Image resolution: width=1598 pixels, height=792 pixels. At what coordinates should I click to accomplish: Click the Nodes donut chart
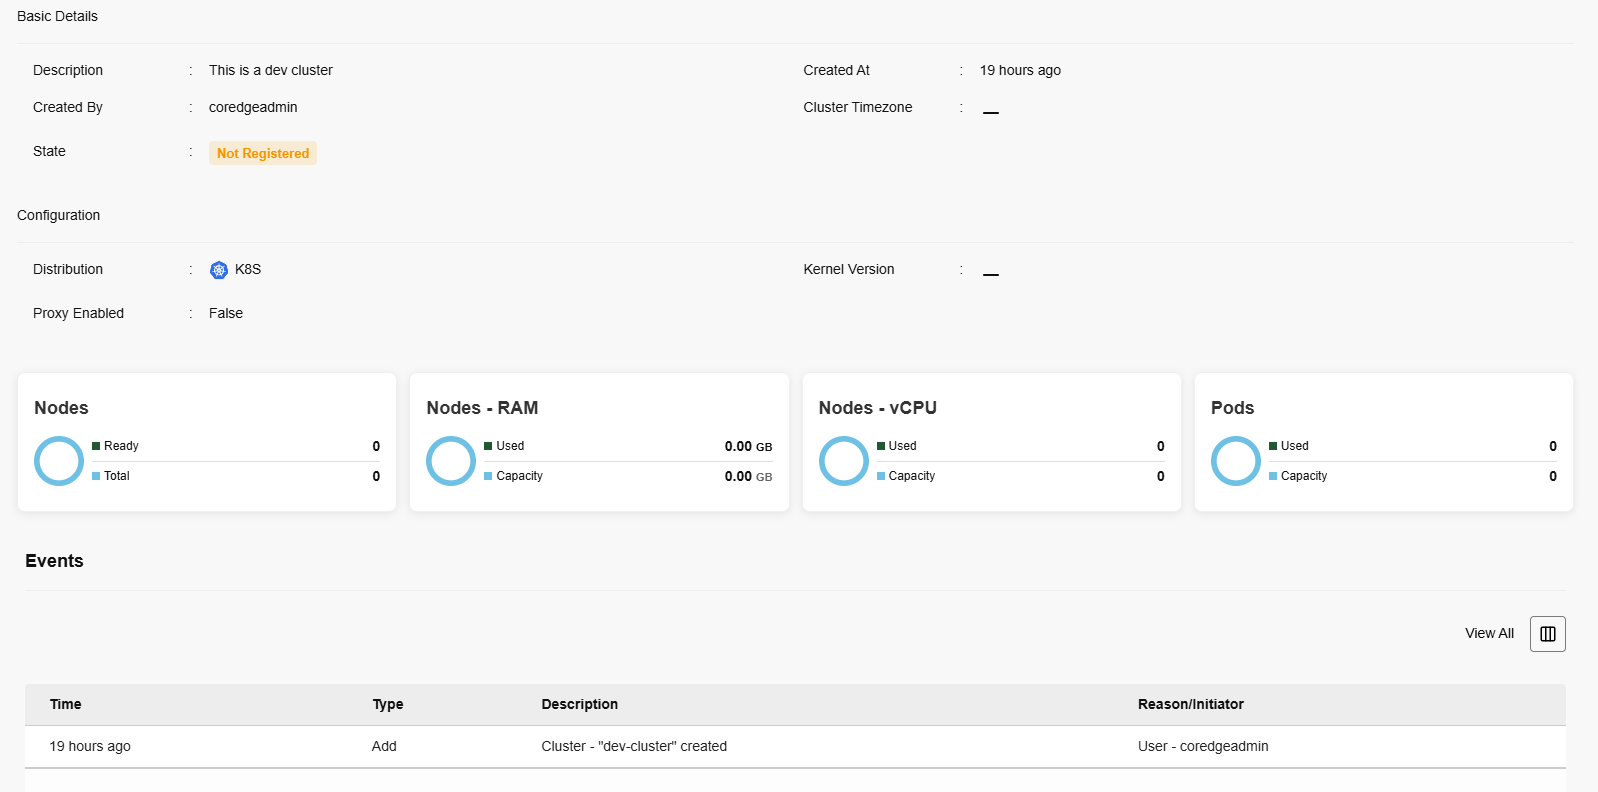coord(59,461)
